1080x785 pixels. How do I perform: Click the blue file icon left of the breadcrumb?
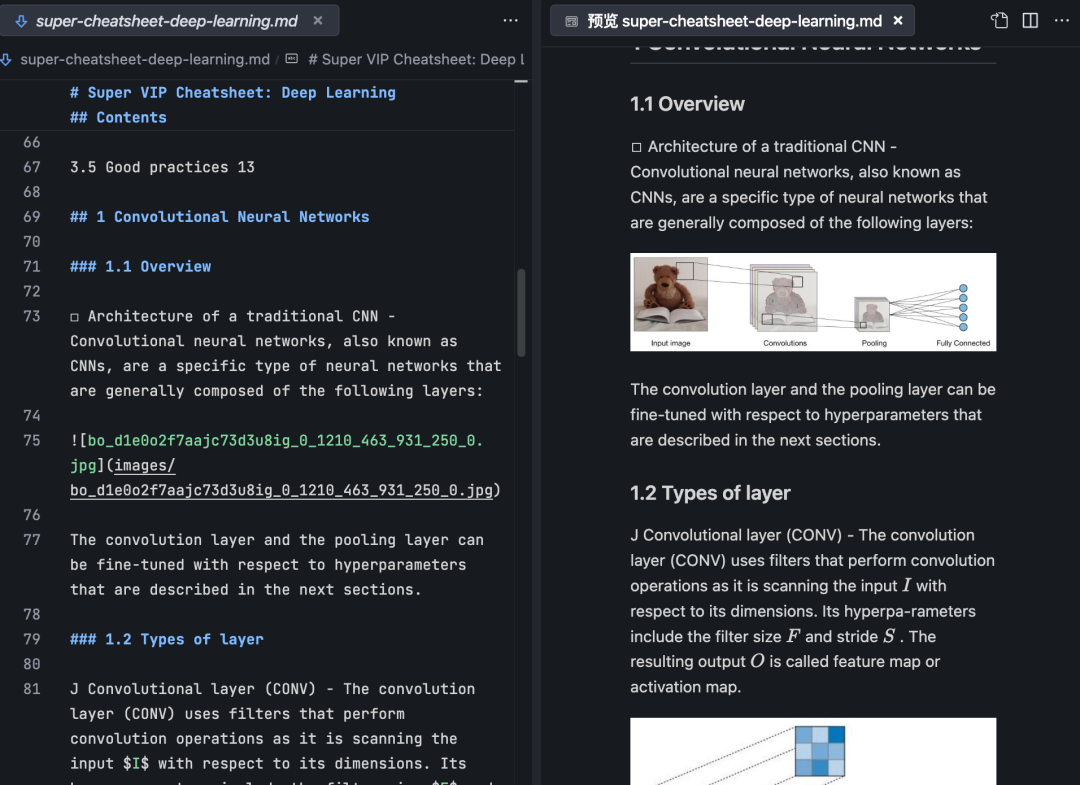point(8,59)
